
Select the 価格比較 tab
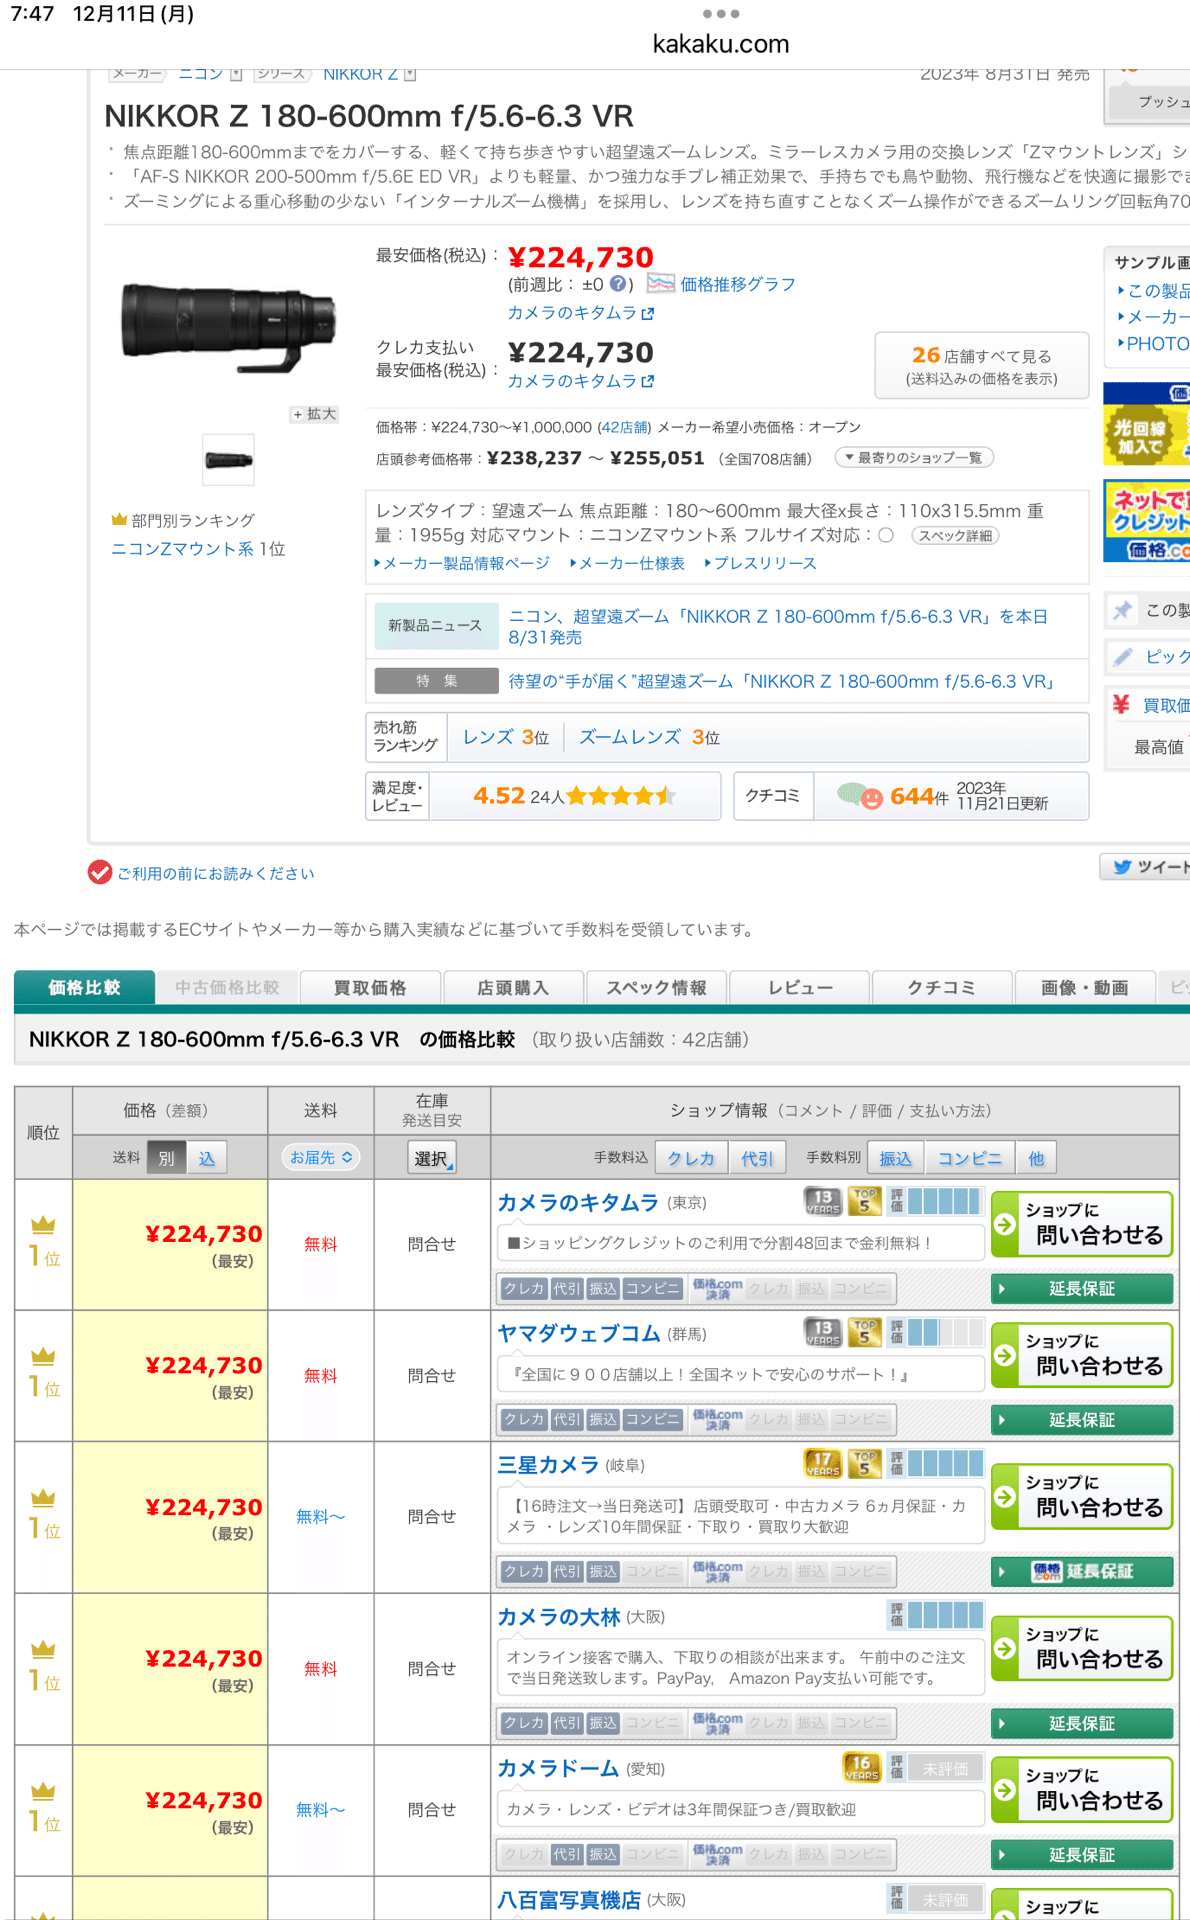click(x=85, y=988)
